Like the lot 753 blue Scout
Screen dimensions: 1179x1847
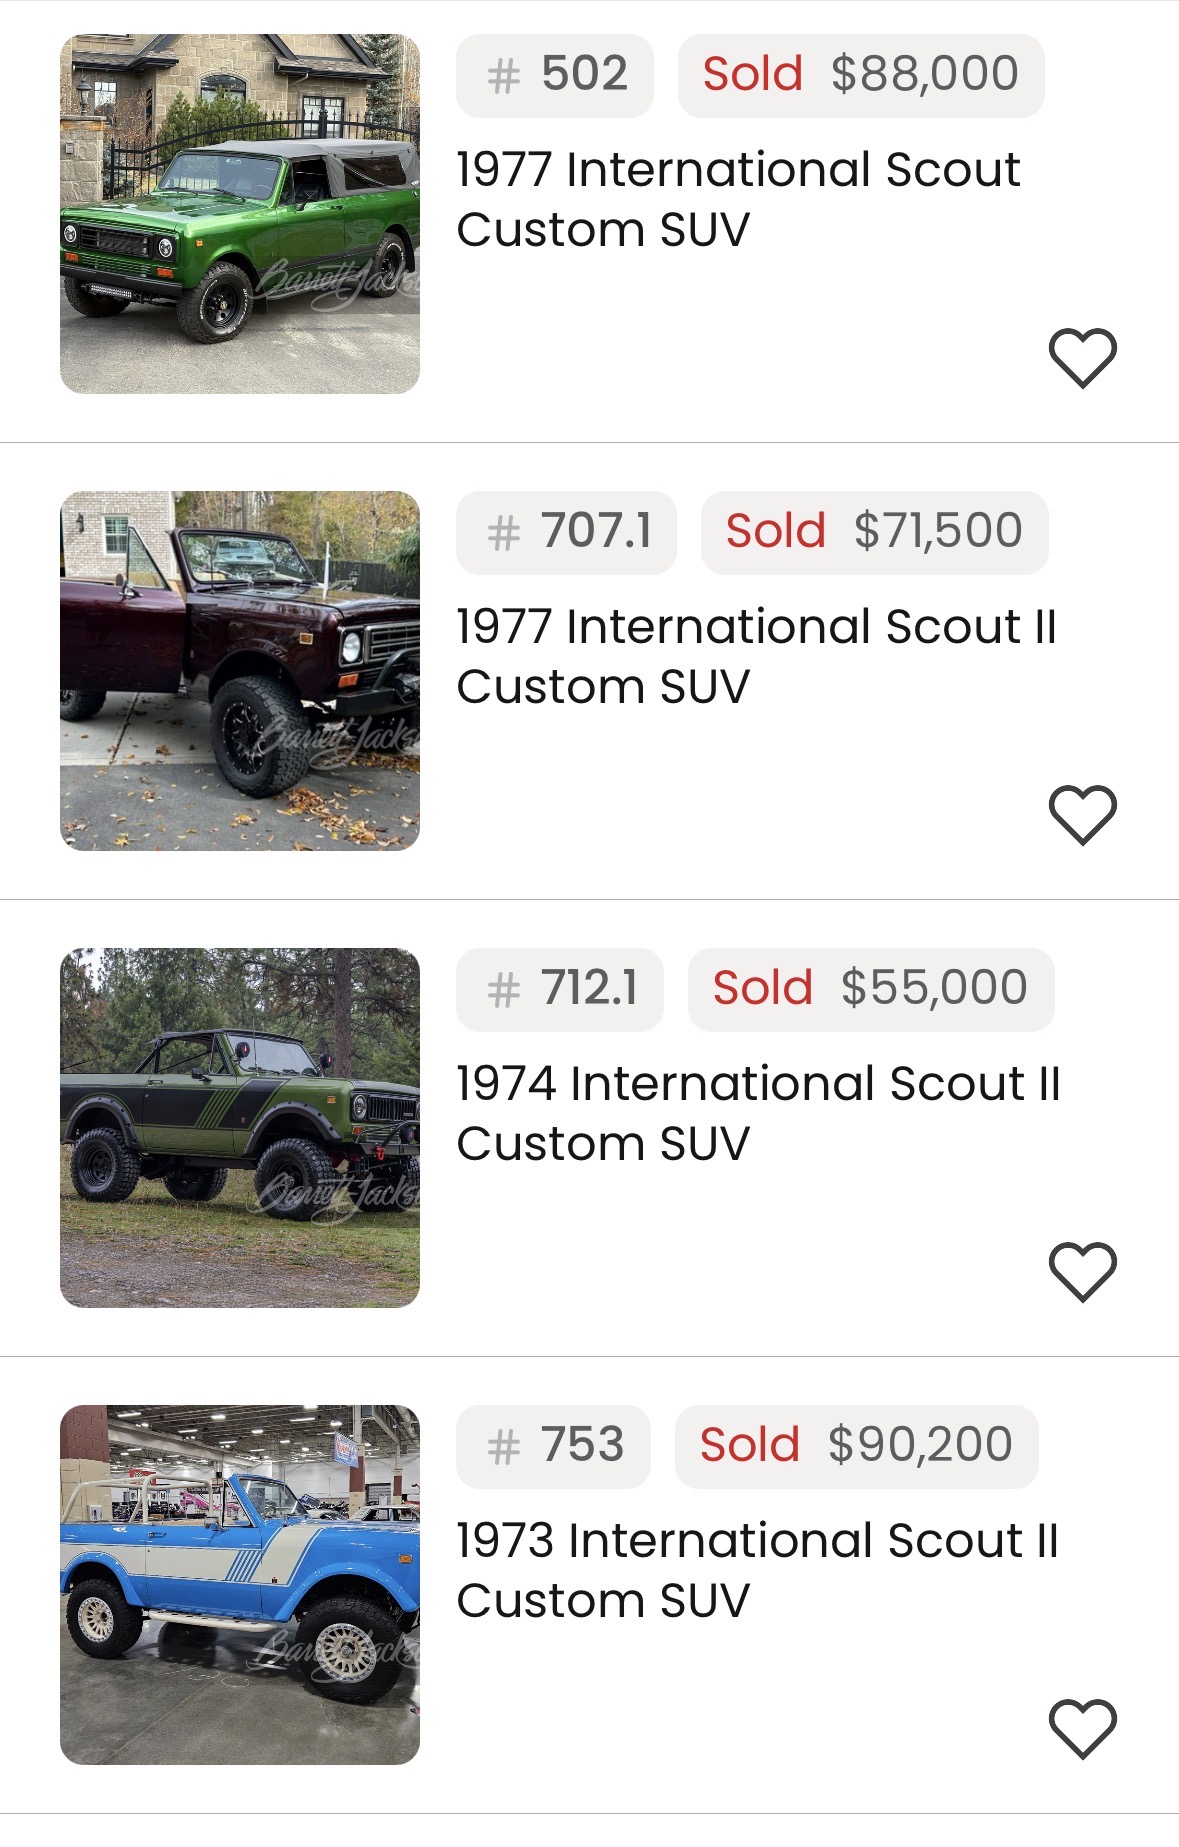point(1082,1728)
